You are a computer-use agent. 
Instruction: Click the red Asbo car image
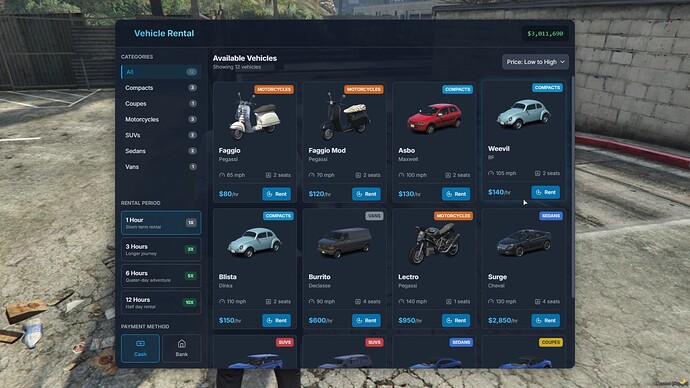point(435,118)
